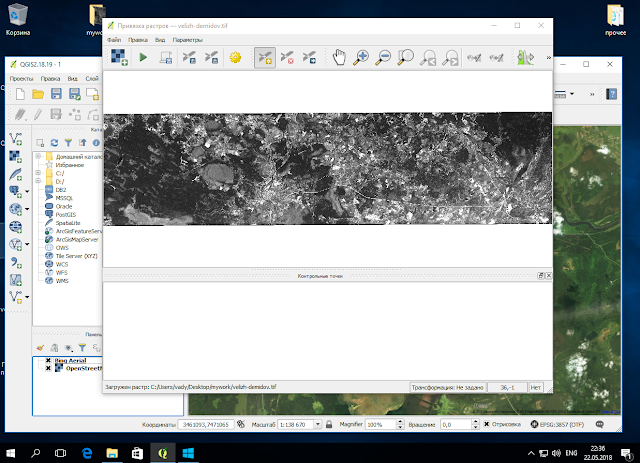Open CRS EPSG:3857 status button
The width and height of the screenshot is (640, 463).
[557, 424]
